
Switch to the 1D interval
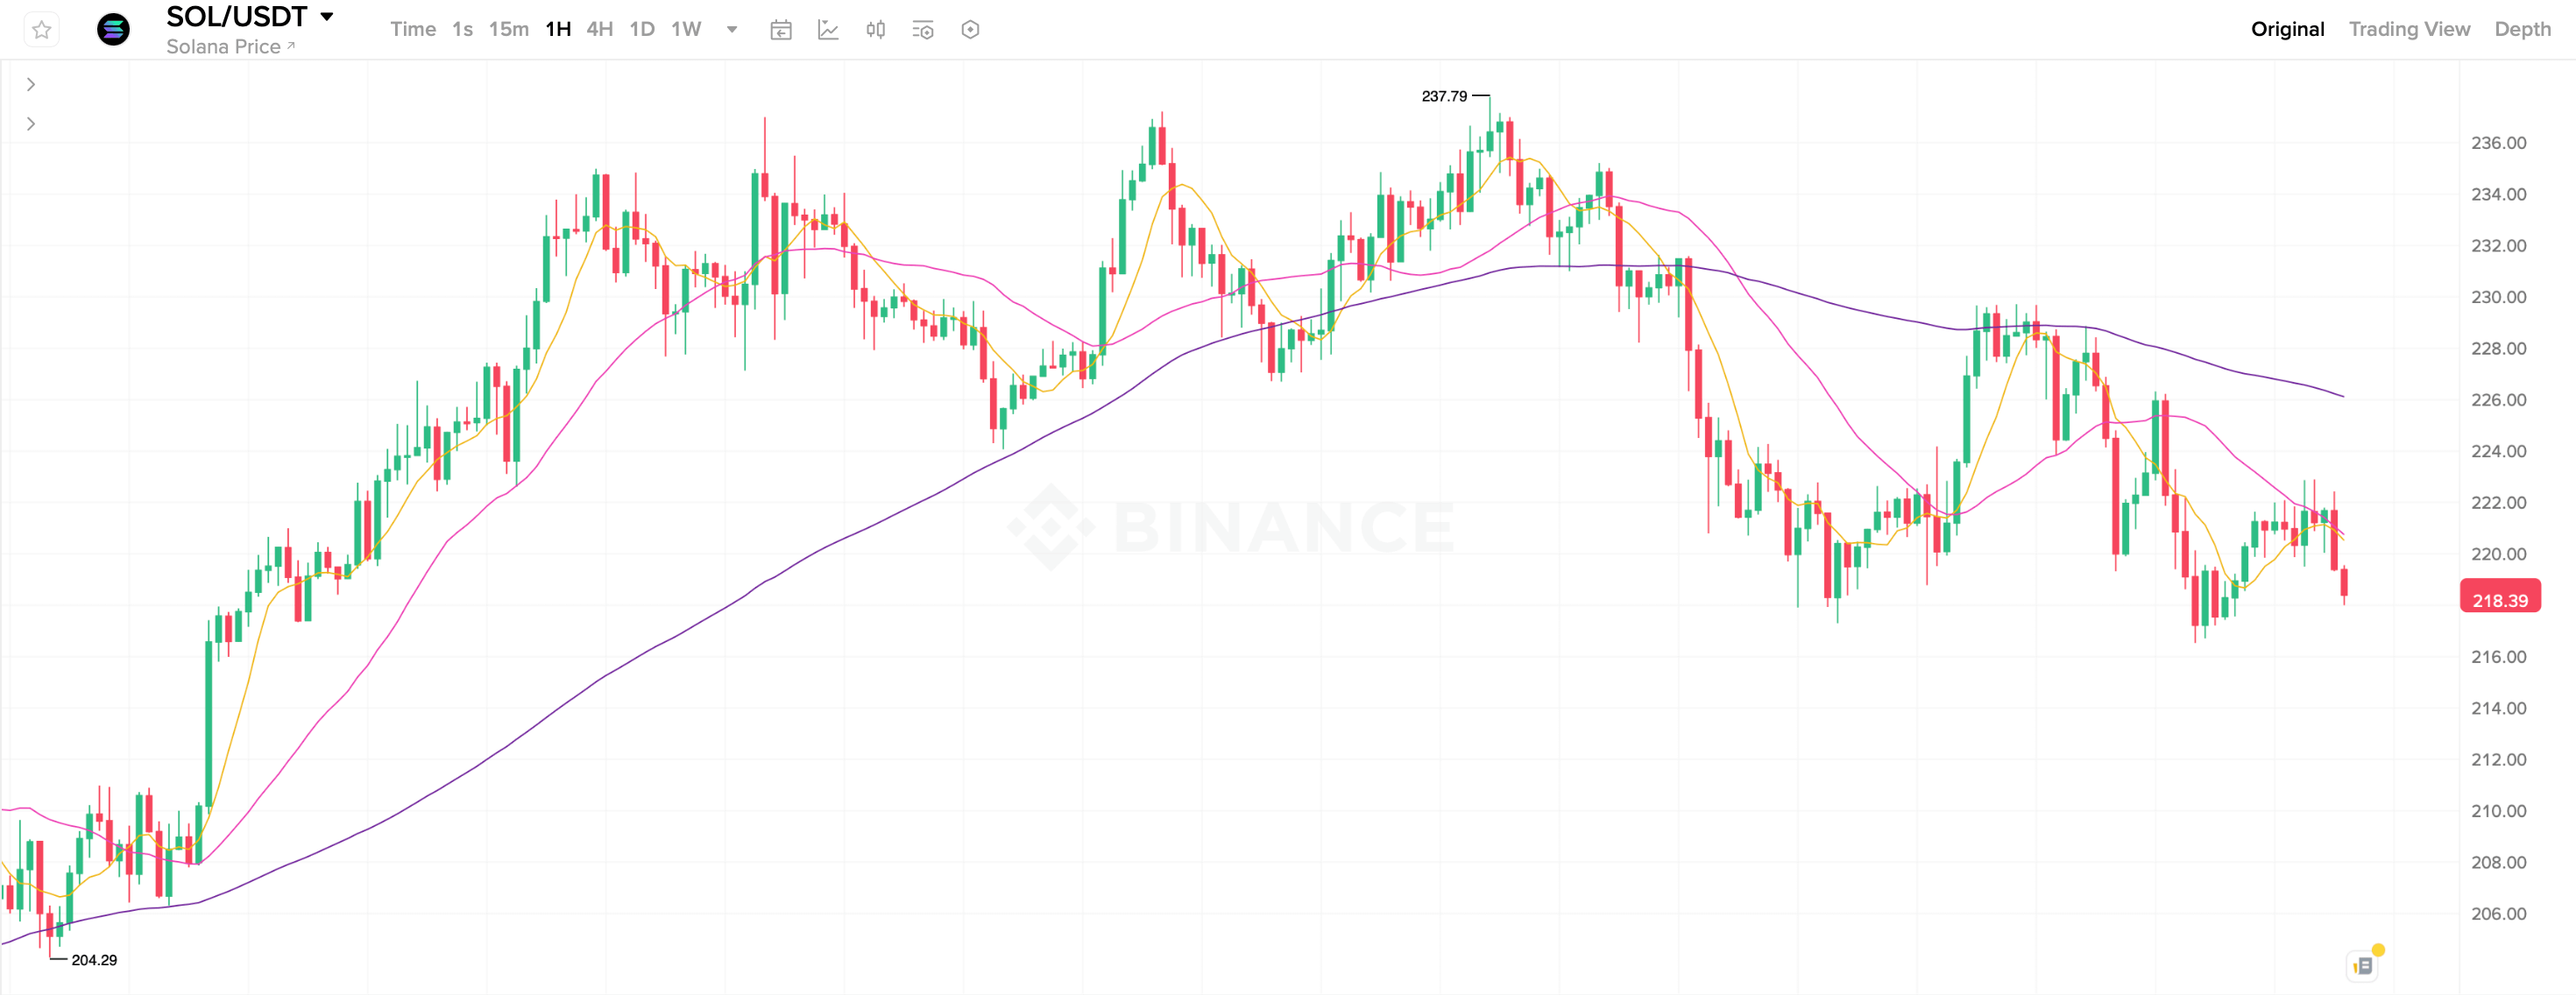click(642, 29)
